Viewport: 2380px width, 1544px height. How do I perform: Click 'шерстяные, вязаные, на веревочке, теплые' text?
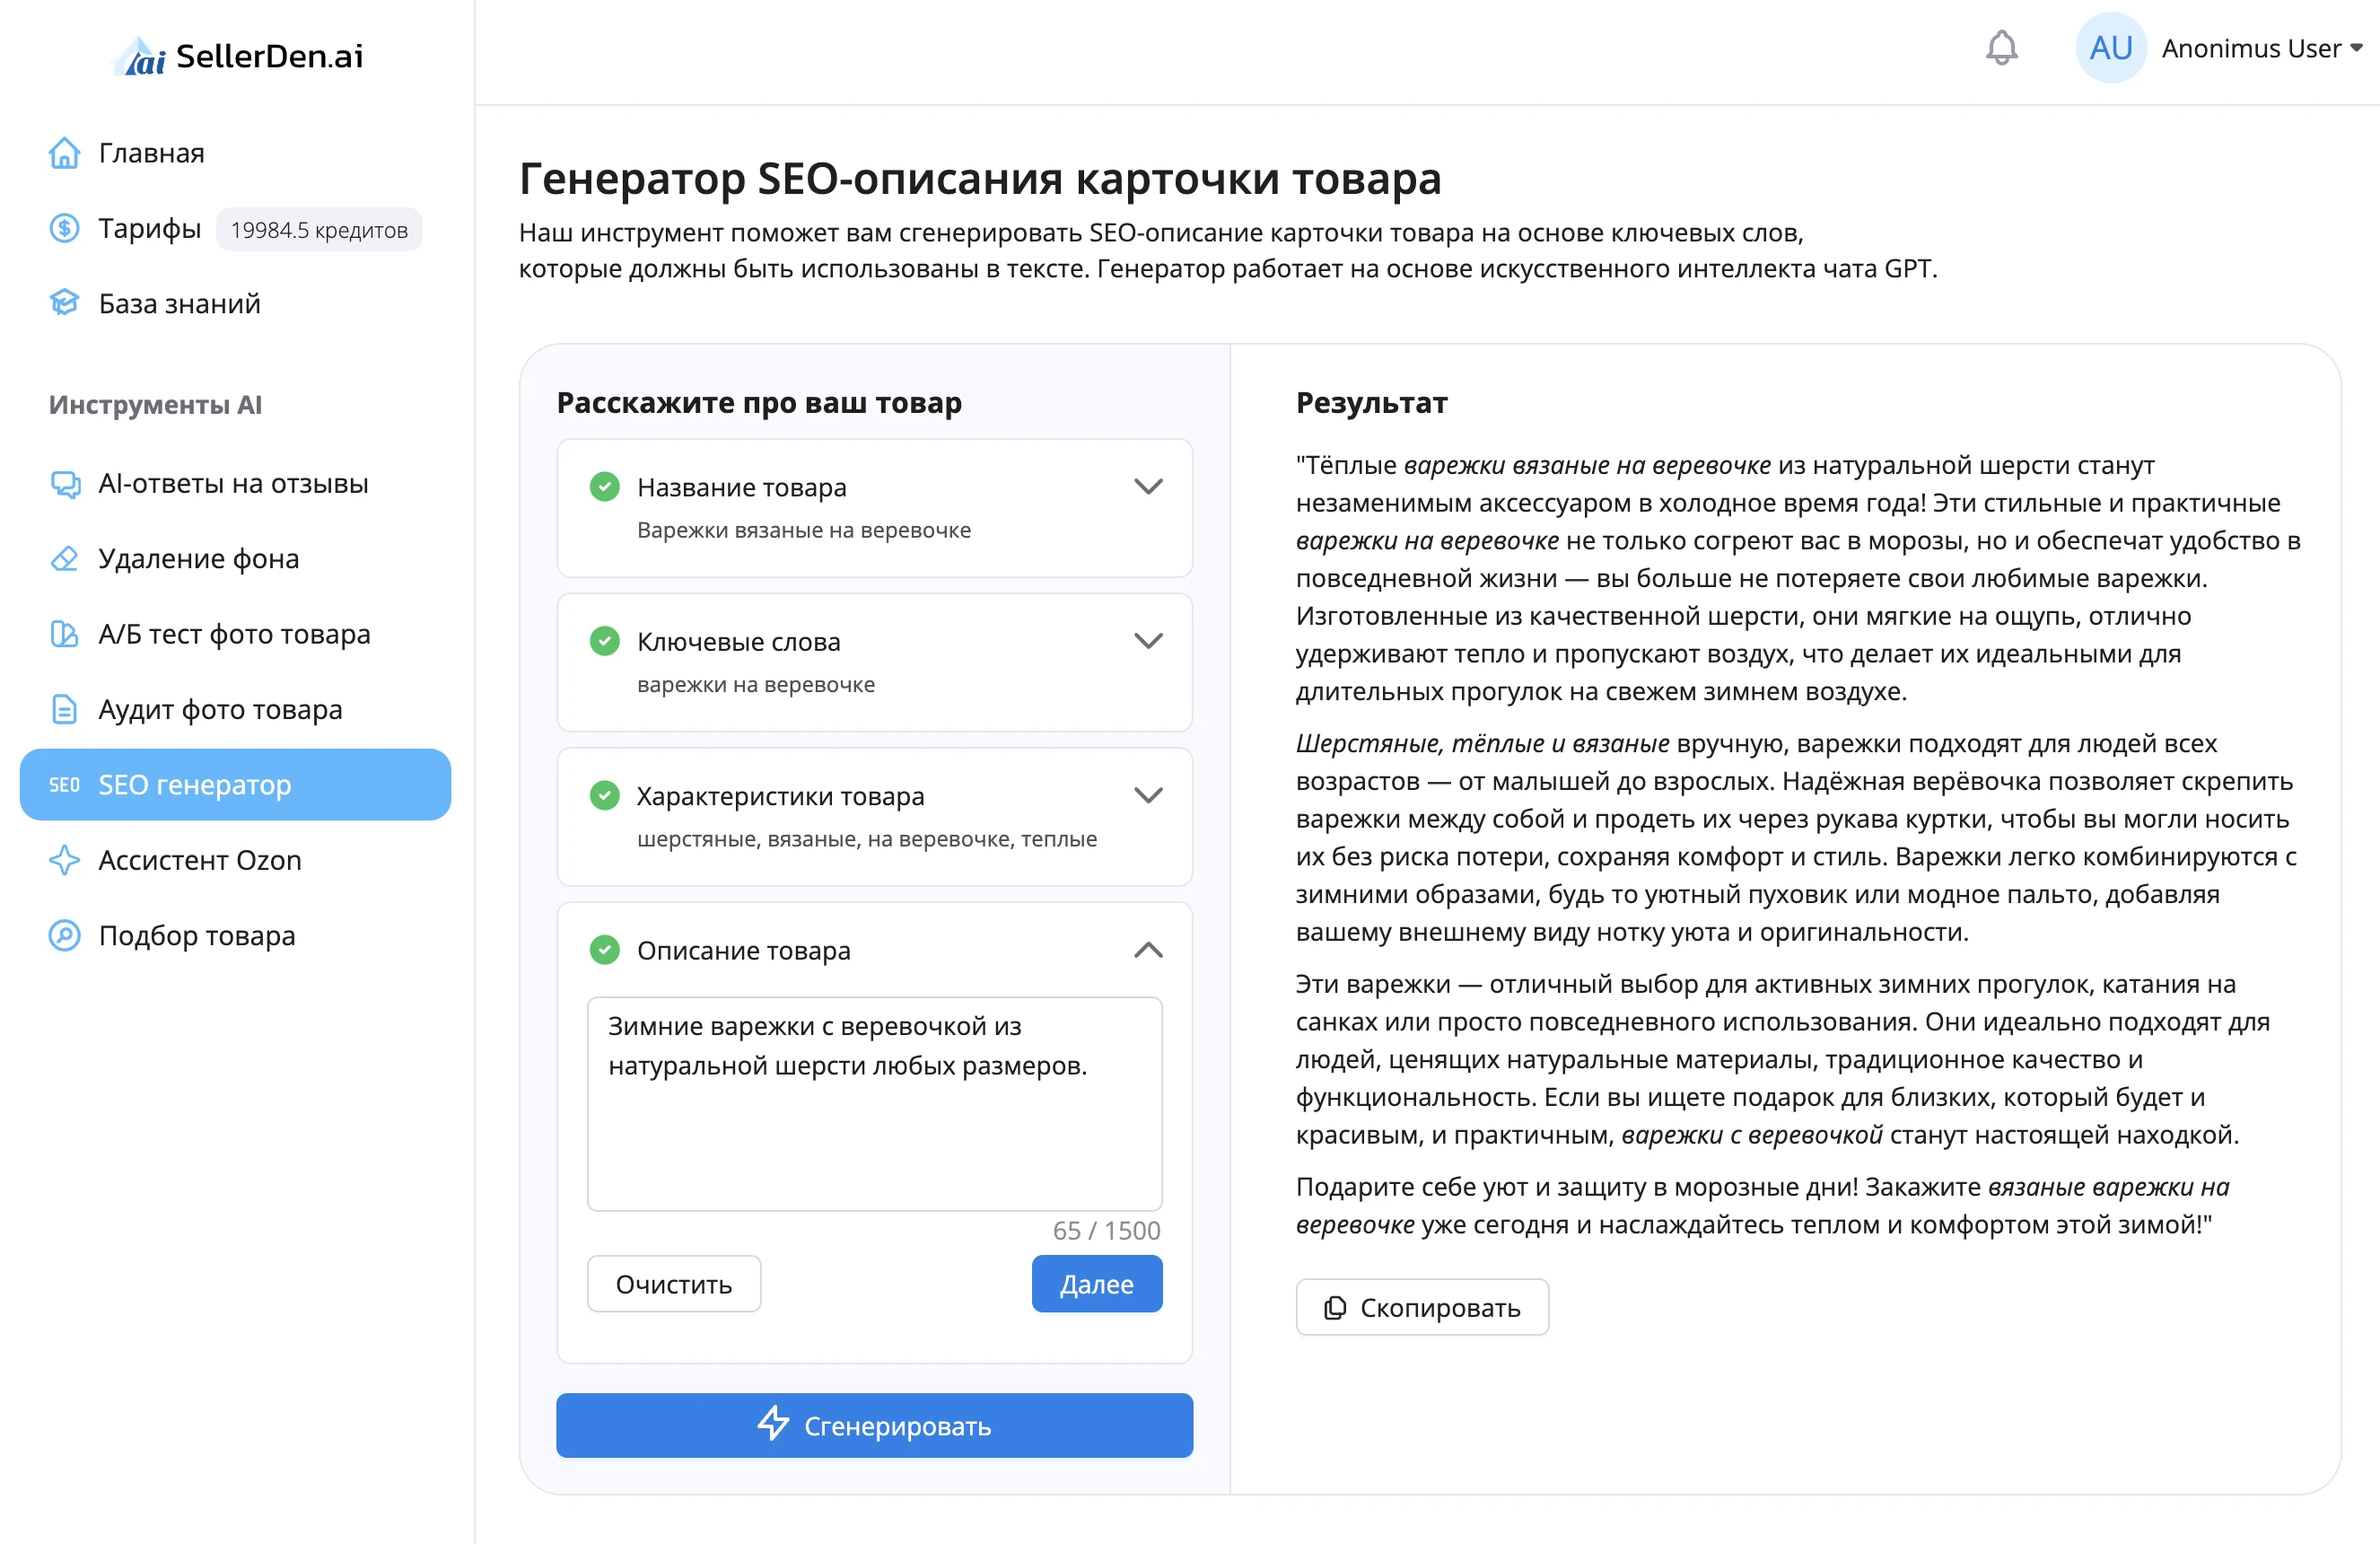[x=866, y=839]
